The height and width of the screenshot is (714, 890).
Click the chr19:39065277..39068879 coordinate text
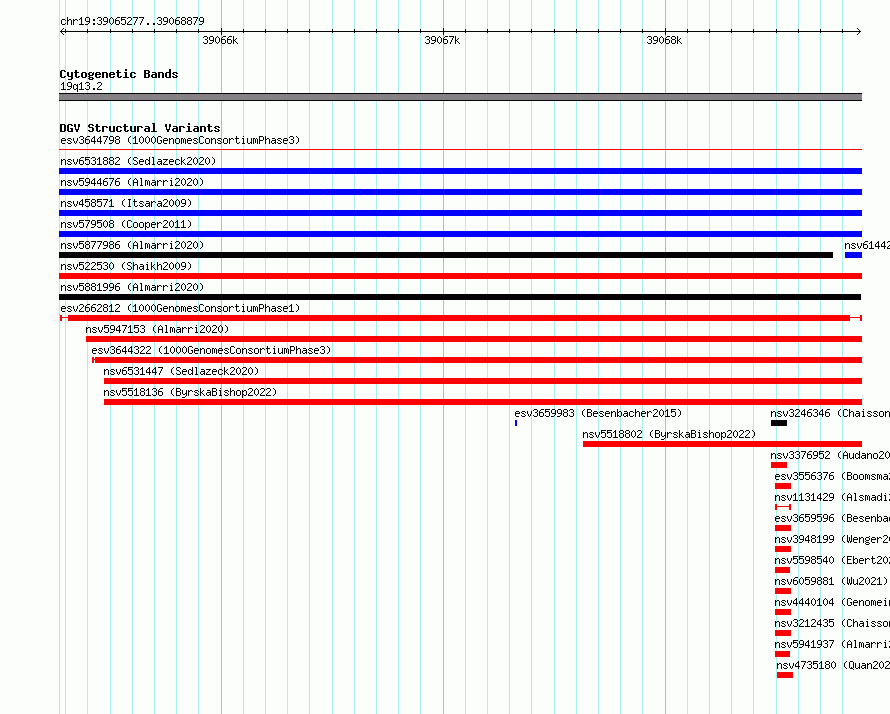click(x=132, y=21)
